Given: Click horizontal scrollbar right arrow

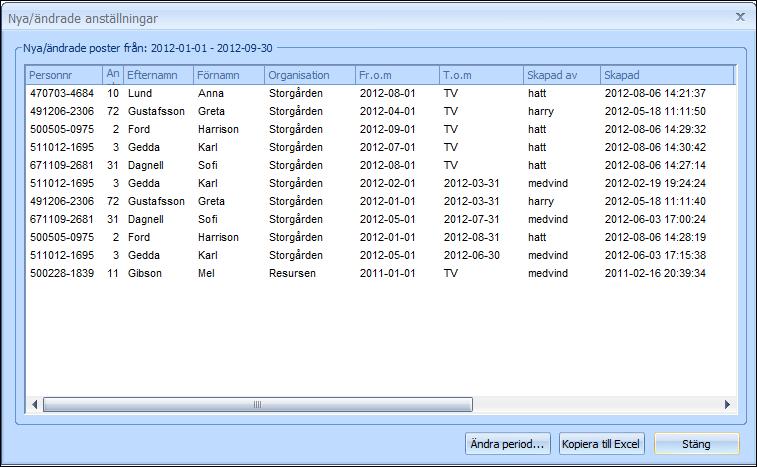Looking at the screenshot, I should (x=728, y=405).
